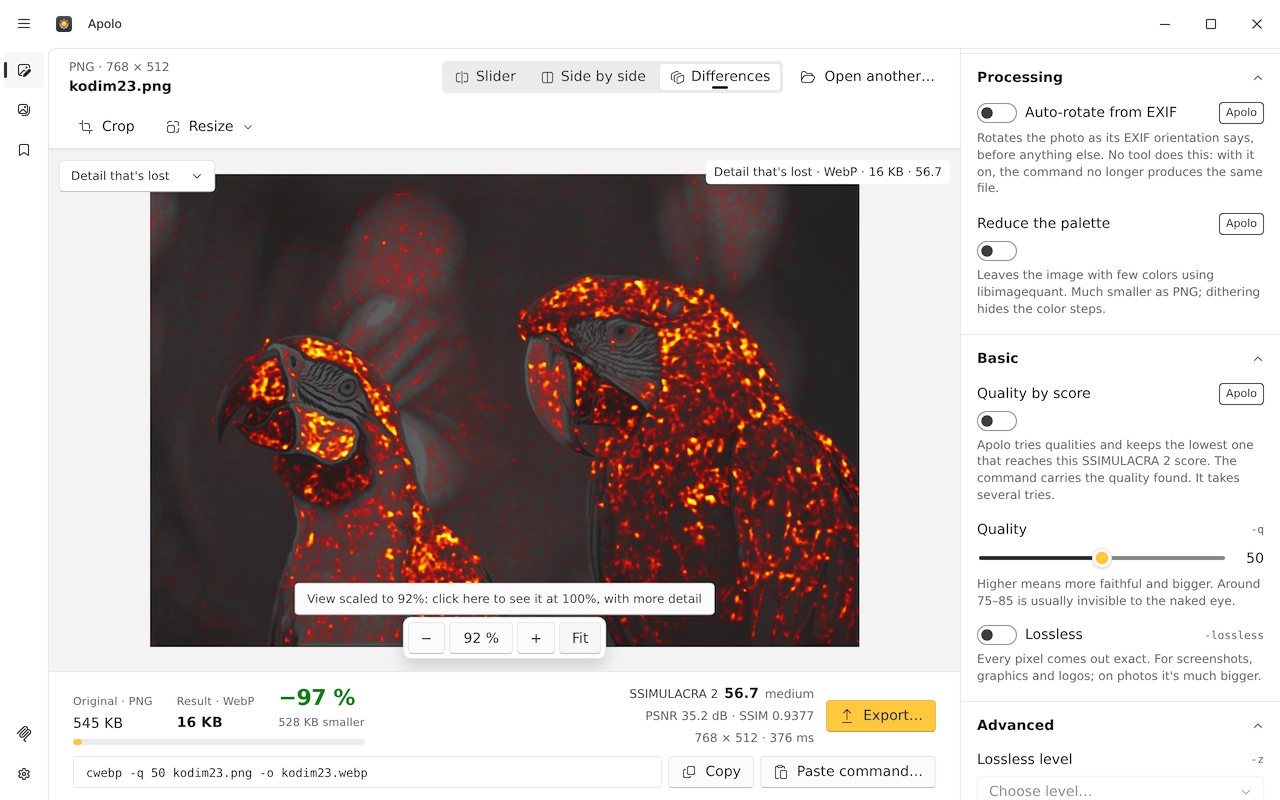Toggle Auto-rotate from EXIF switch

pyautogui.click(x=996, y=113)
